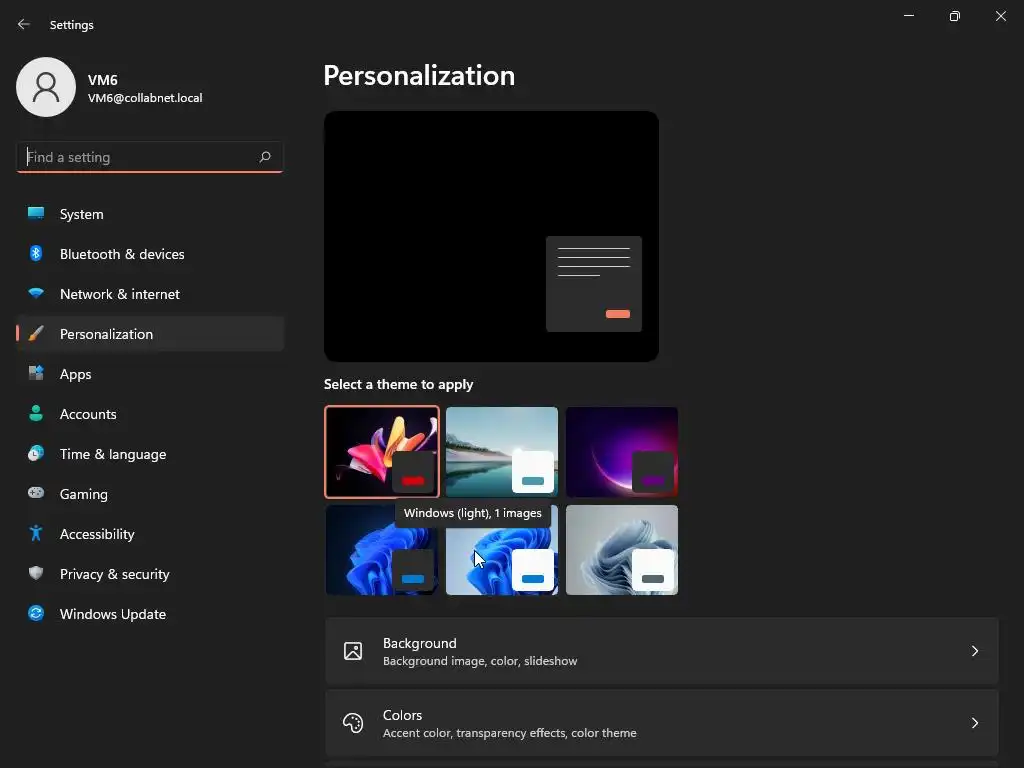
Task: Click the Time & language clock icon
Action: [x=36, y=453]
